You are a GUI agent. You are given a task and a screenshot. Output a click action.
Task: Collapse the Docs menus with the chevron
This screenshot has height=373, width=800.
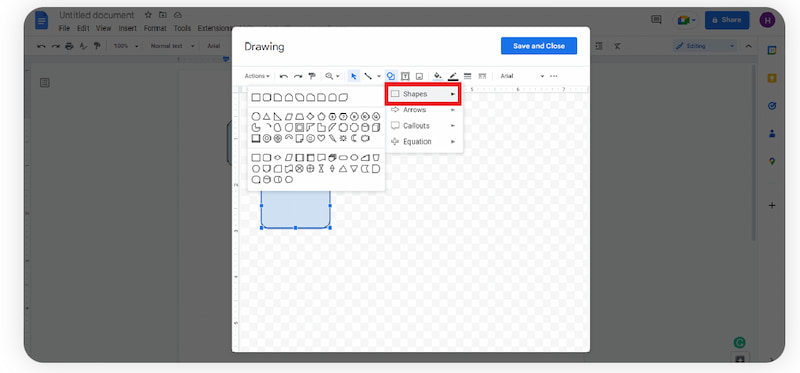click(x=748, y=46)
